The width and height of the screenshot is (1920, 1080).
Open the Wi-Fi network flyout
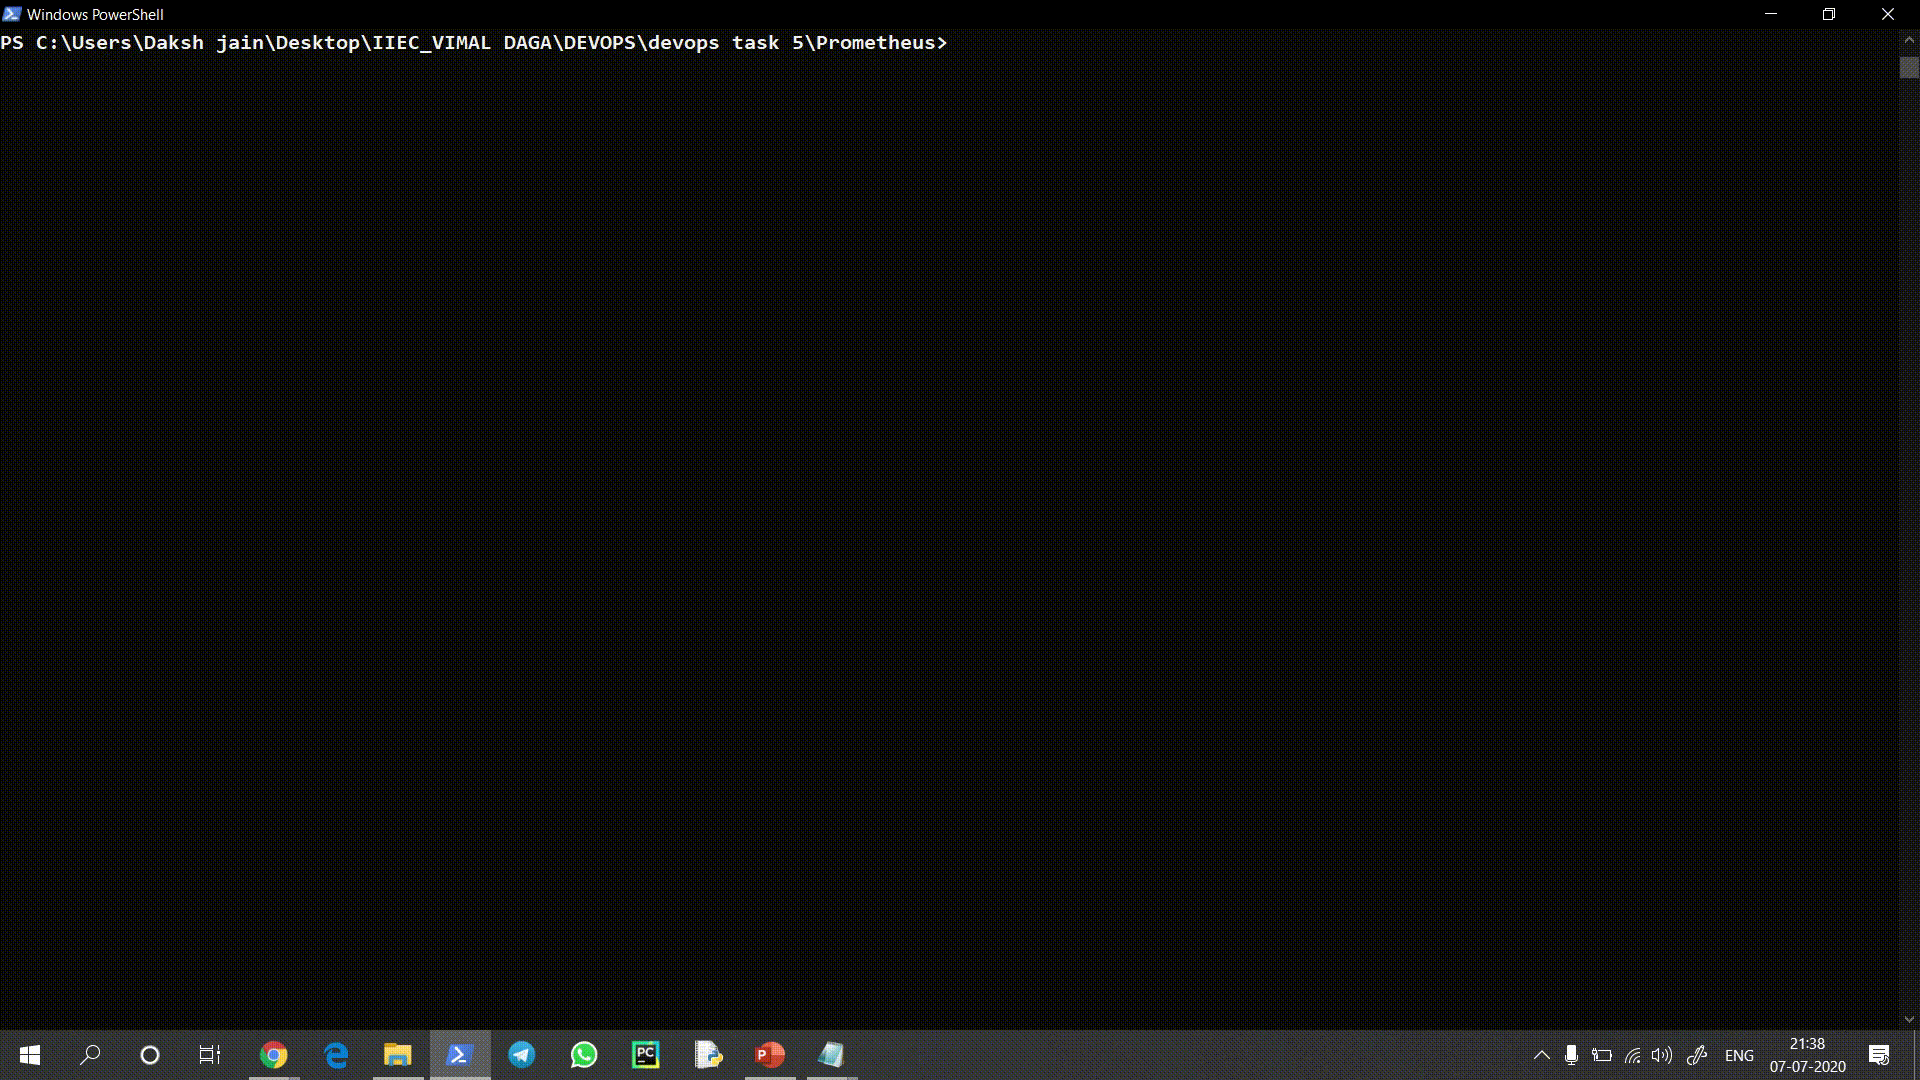[x=1633, y=1055]
